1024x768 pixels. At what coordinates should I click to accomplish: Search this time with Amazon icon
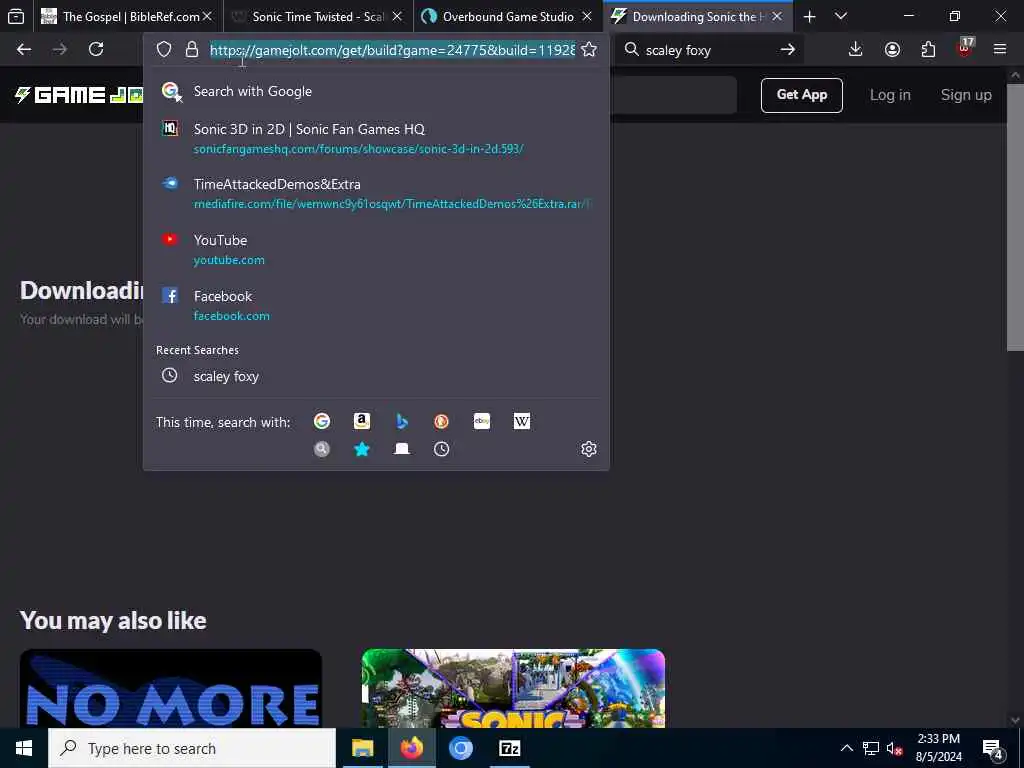click(x=362, y=421)
